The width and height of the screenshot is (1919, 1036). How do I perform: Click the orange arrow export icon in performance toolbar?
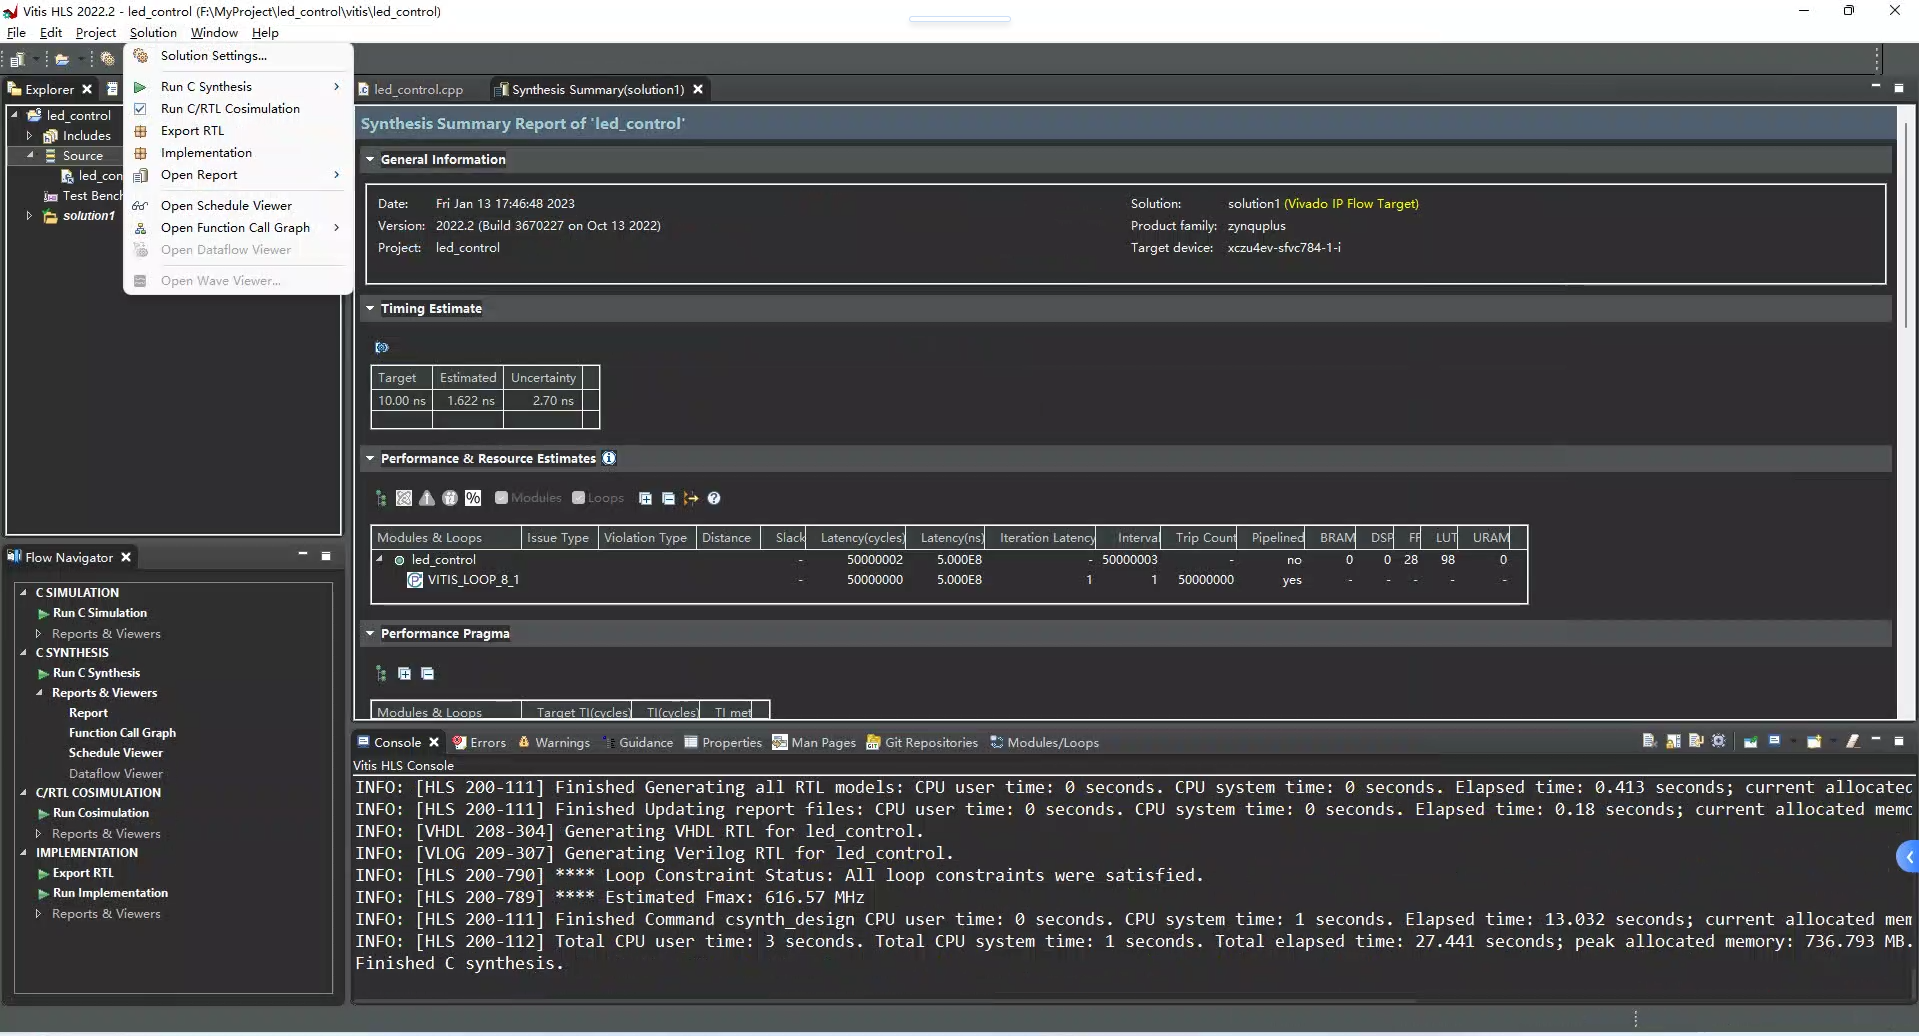pos(691,498)
